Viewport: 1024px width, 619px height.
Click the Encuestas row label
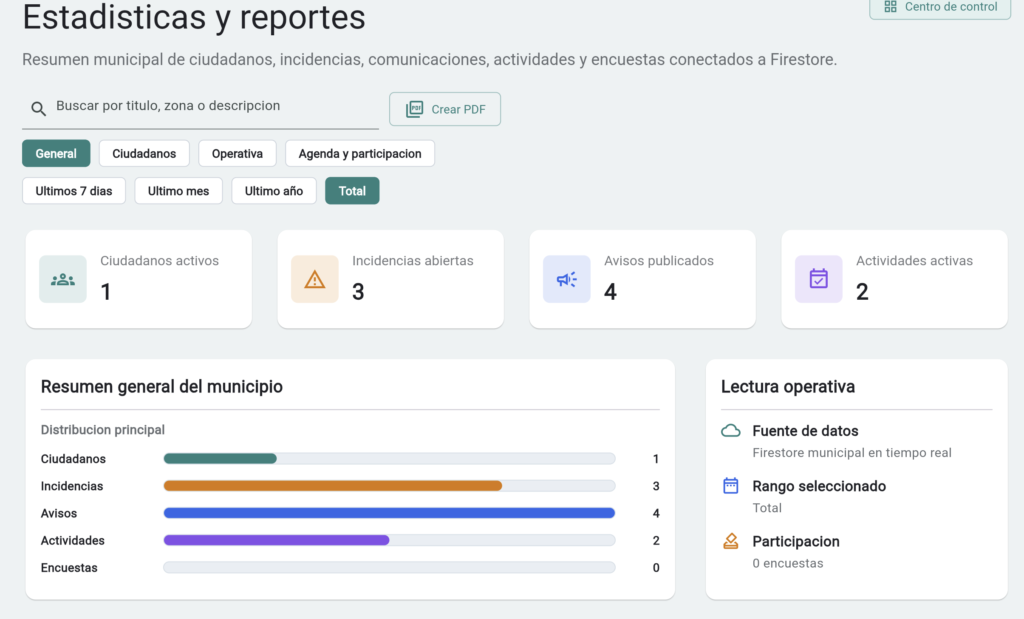[69, 567]
